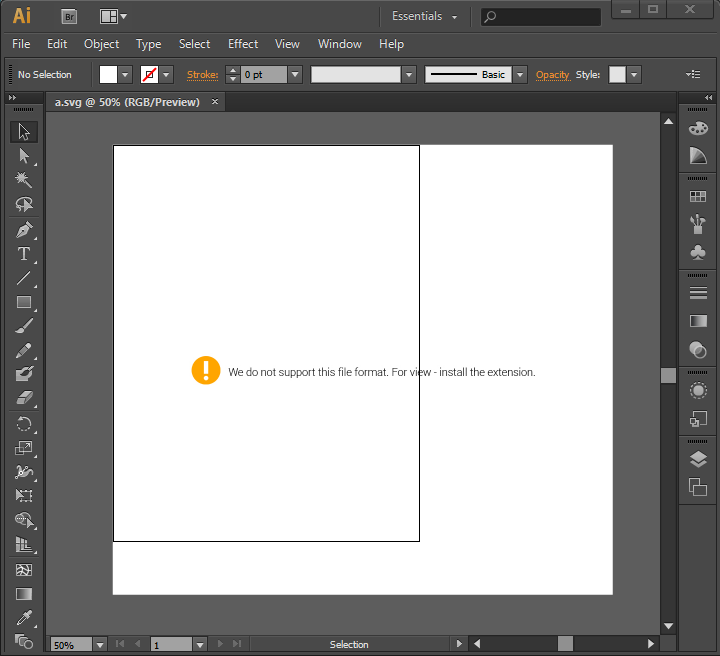The width and height of the screenshot is (720, 656).
Task: Open the Artboards panel
Action: (x=698, y=487)
